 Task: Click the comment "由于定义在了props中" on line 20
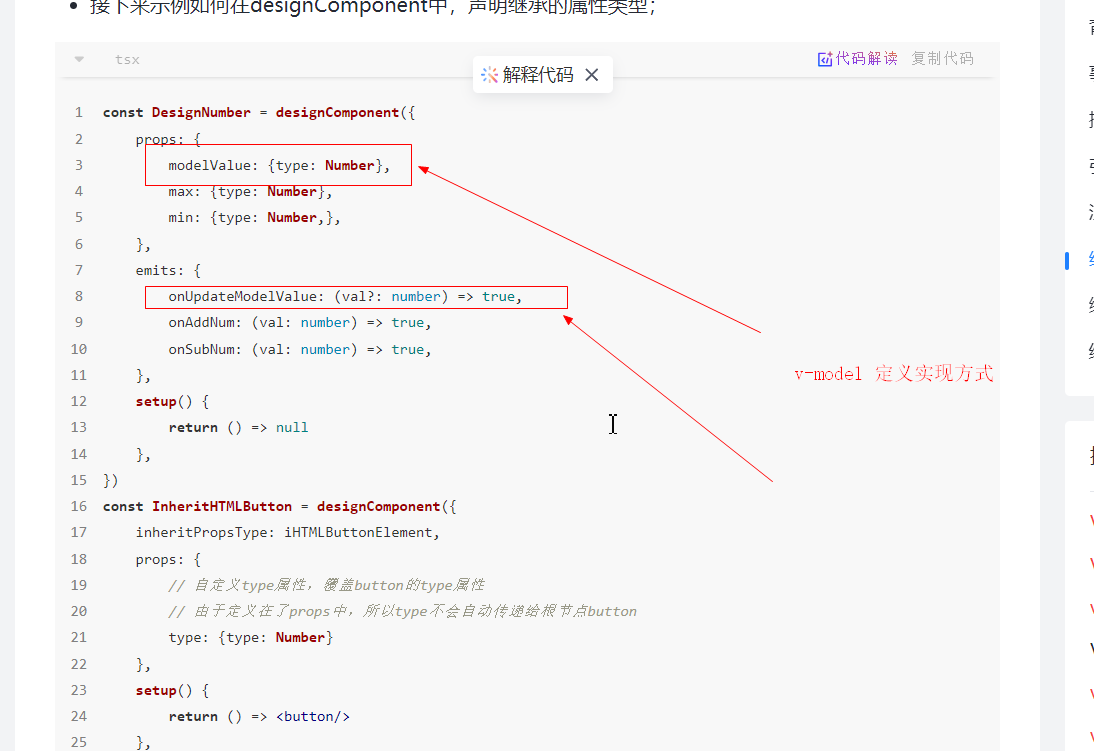270,611
